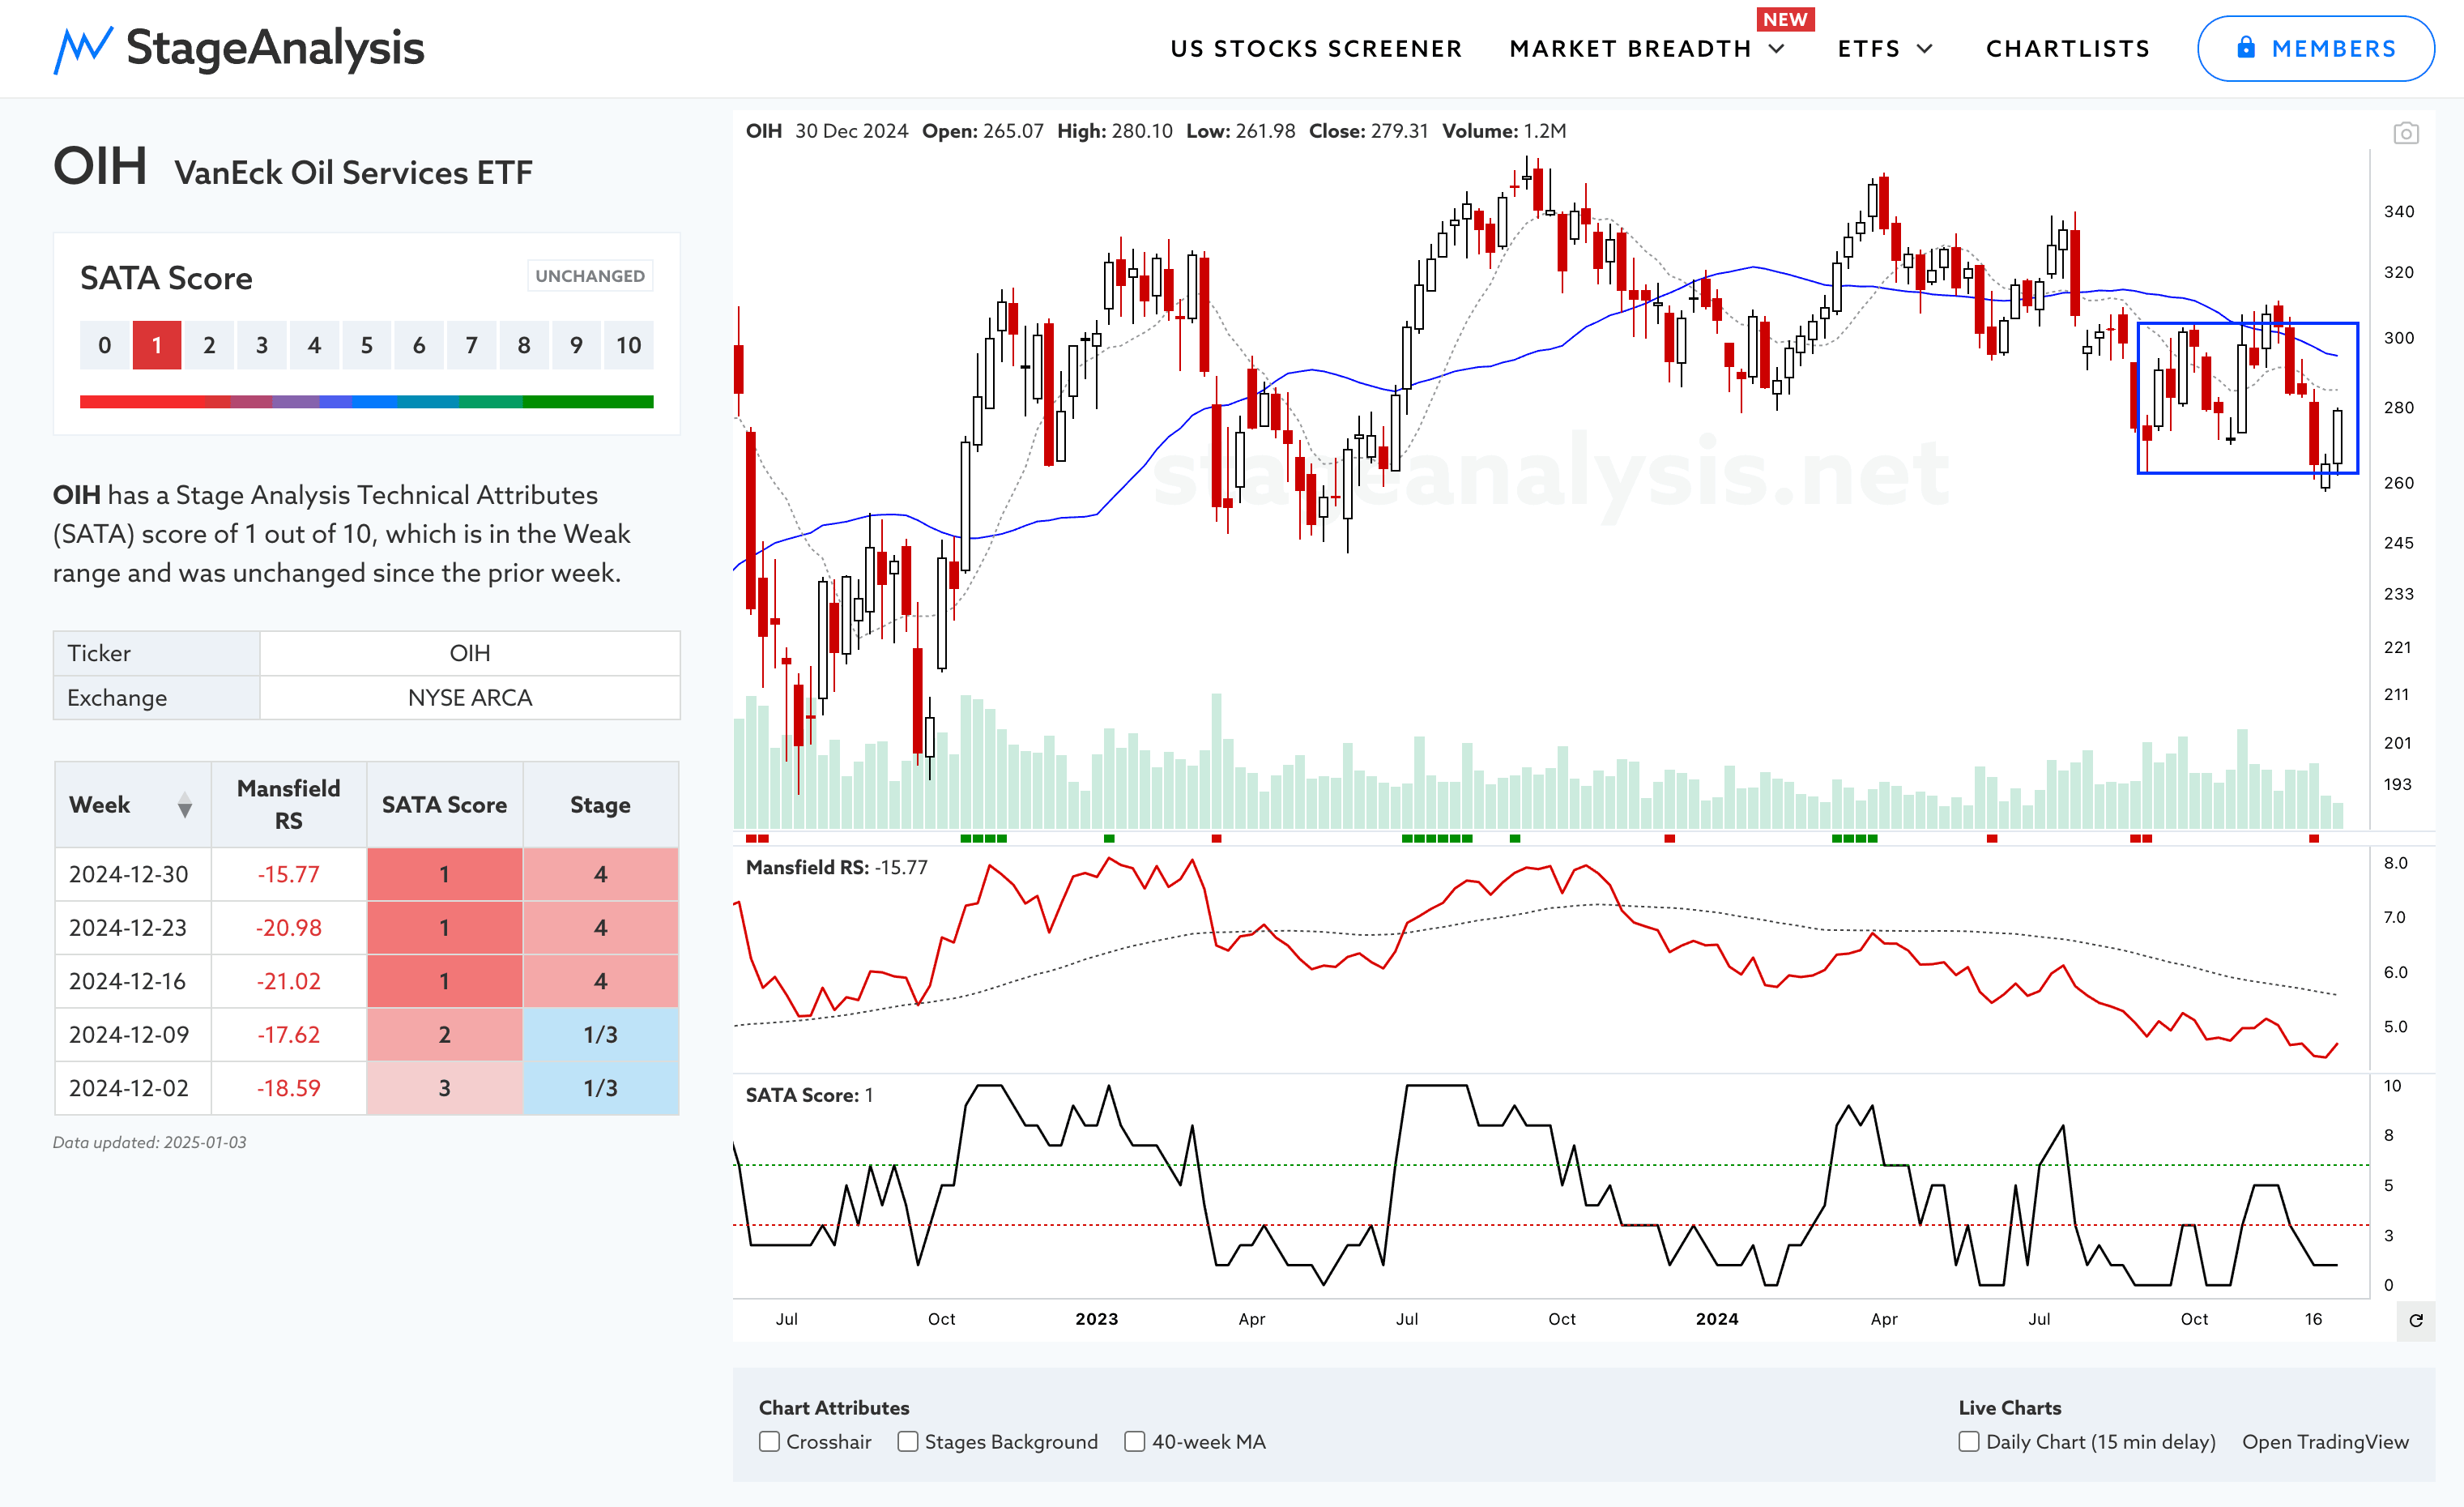2464x1507 pixels.
Task: Click the 2024 label on time axis
Action: (1717, 1319)
